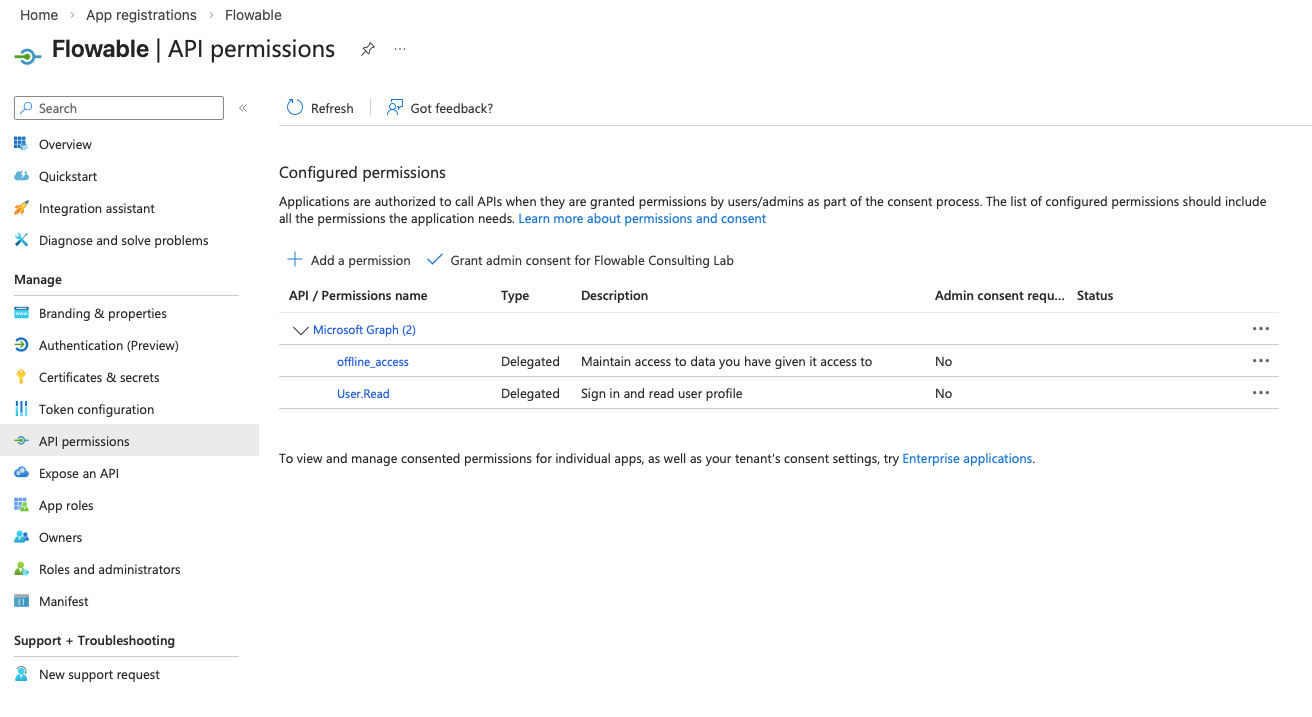This screenshot has width=1312, height=717.
Task: Open the ellipsis menu for User.Read row
Action: coord(1260,393)
